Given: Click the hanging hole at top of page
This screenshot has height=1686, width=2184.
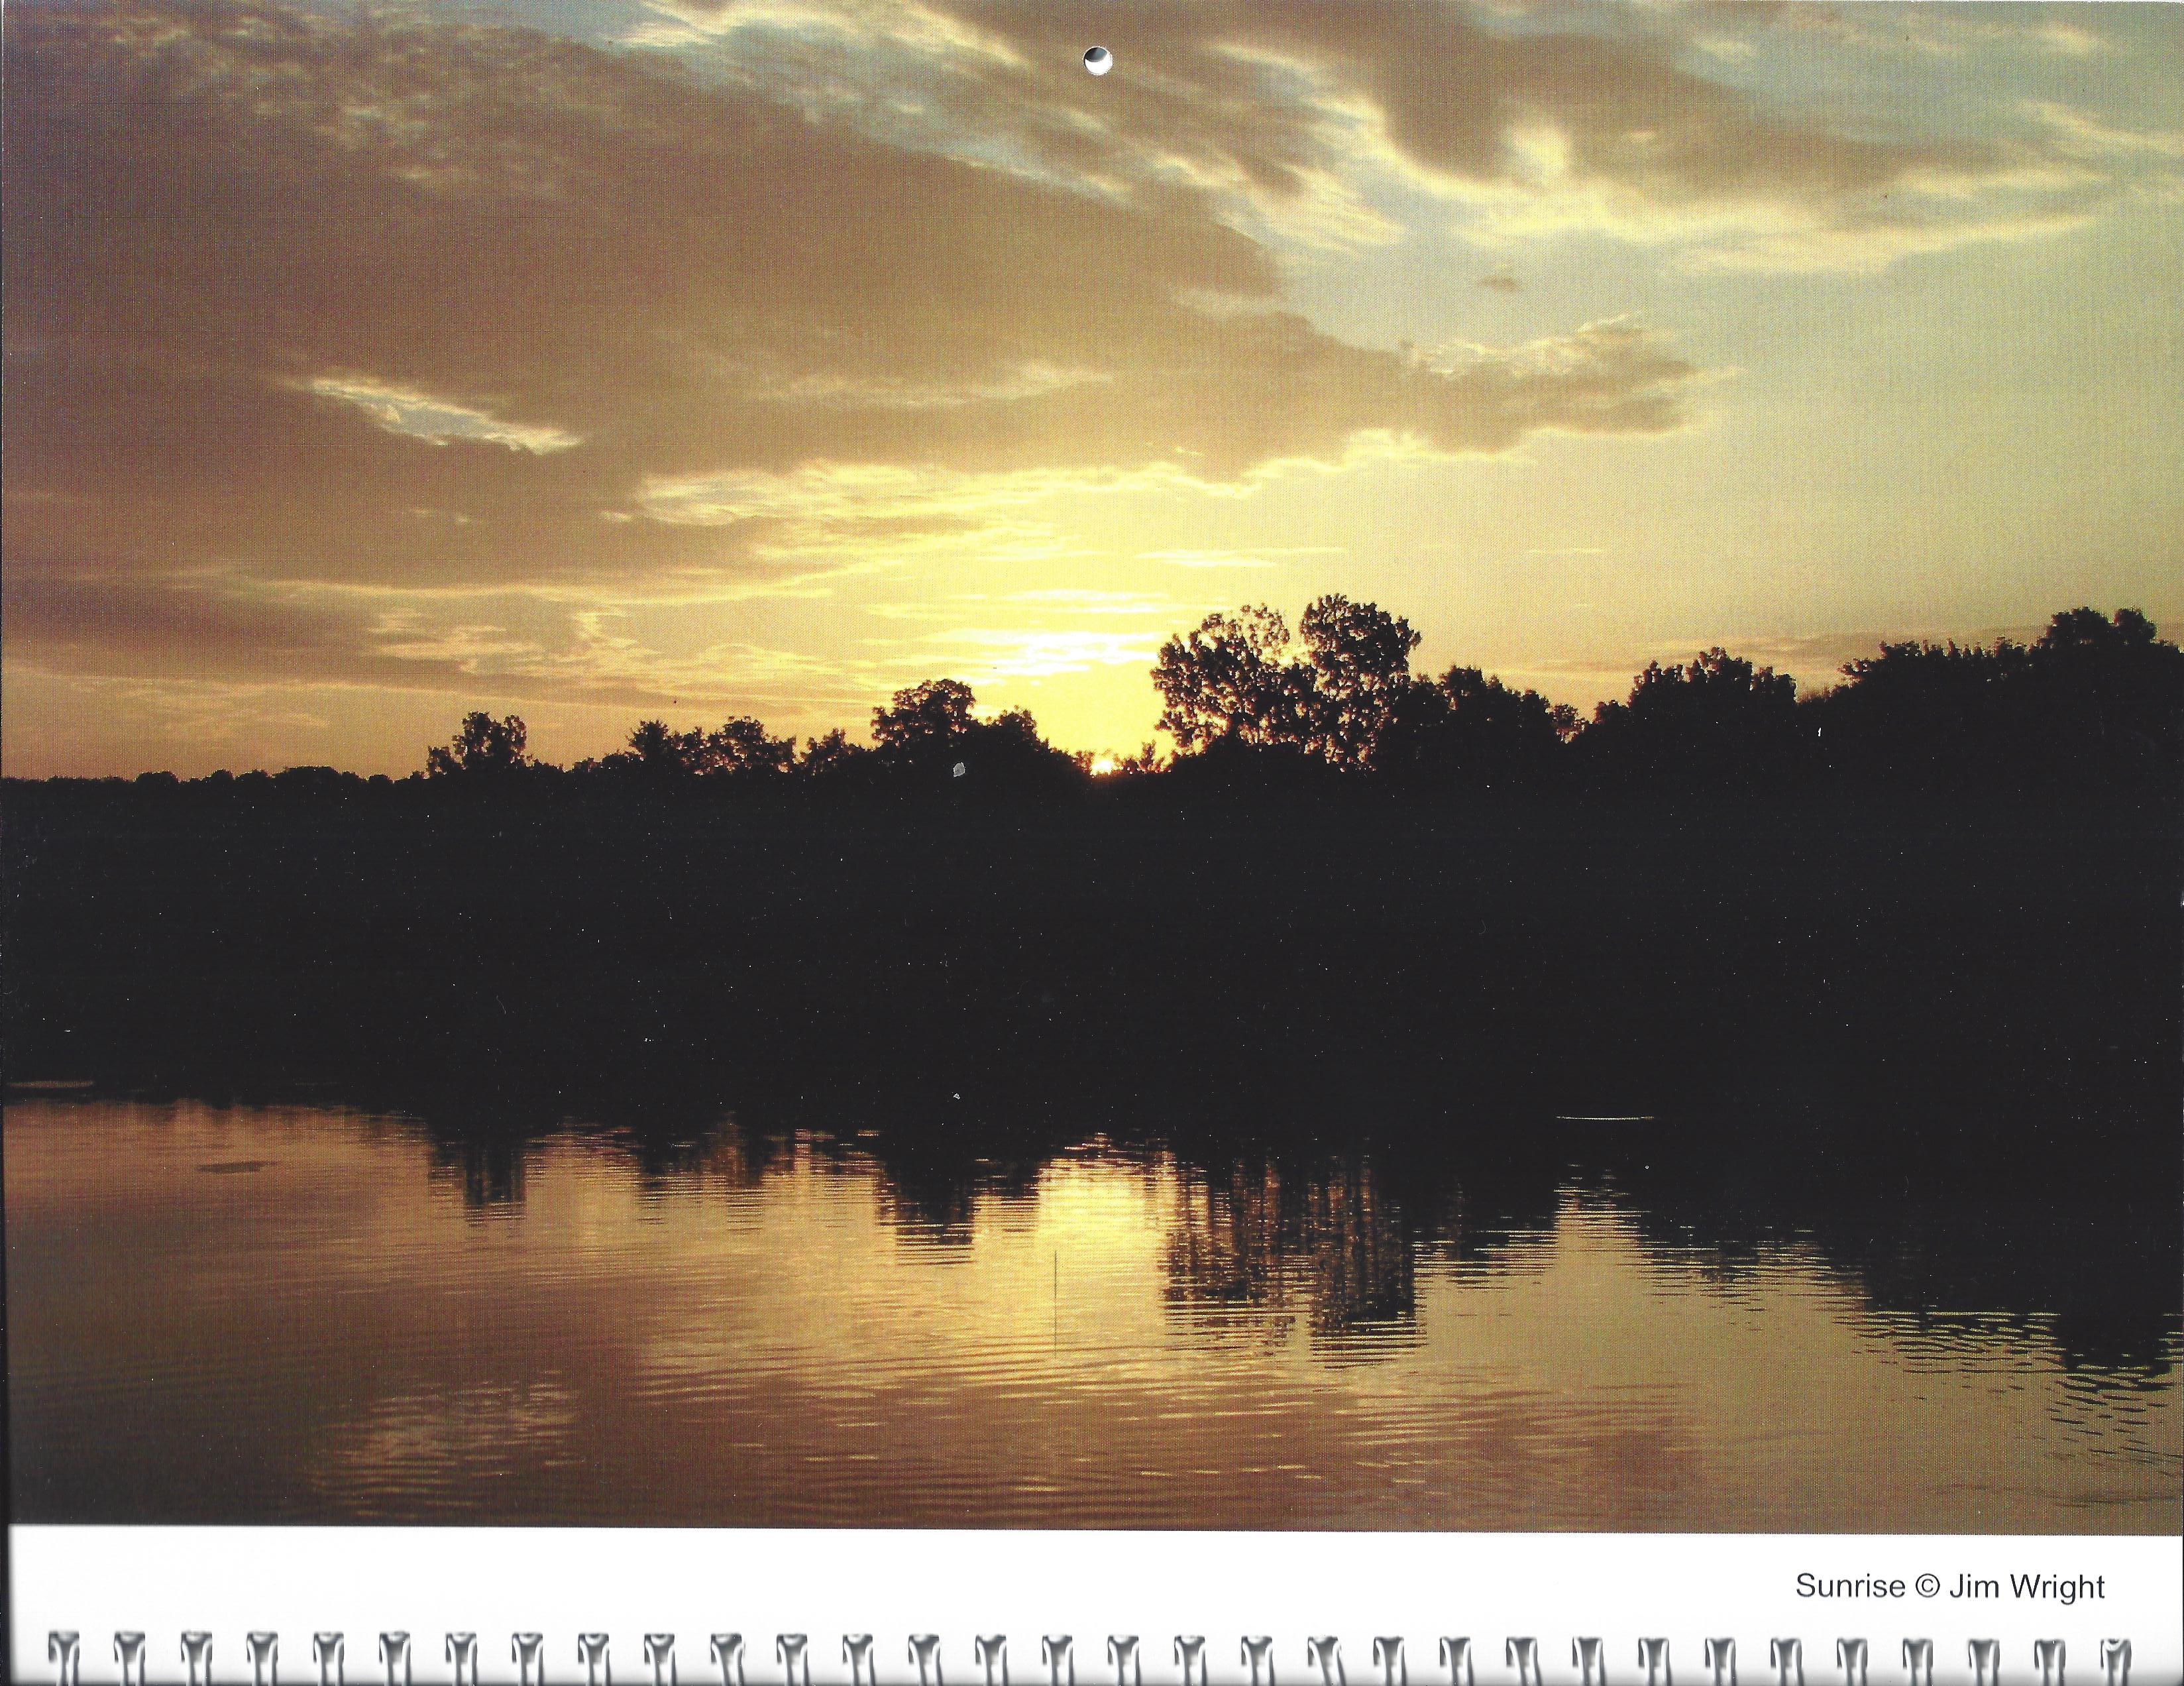Looking at the screenshot, I should point(1097,61).
